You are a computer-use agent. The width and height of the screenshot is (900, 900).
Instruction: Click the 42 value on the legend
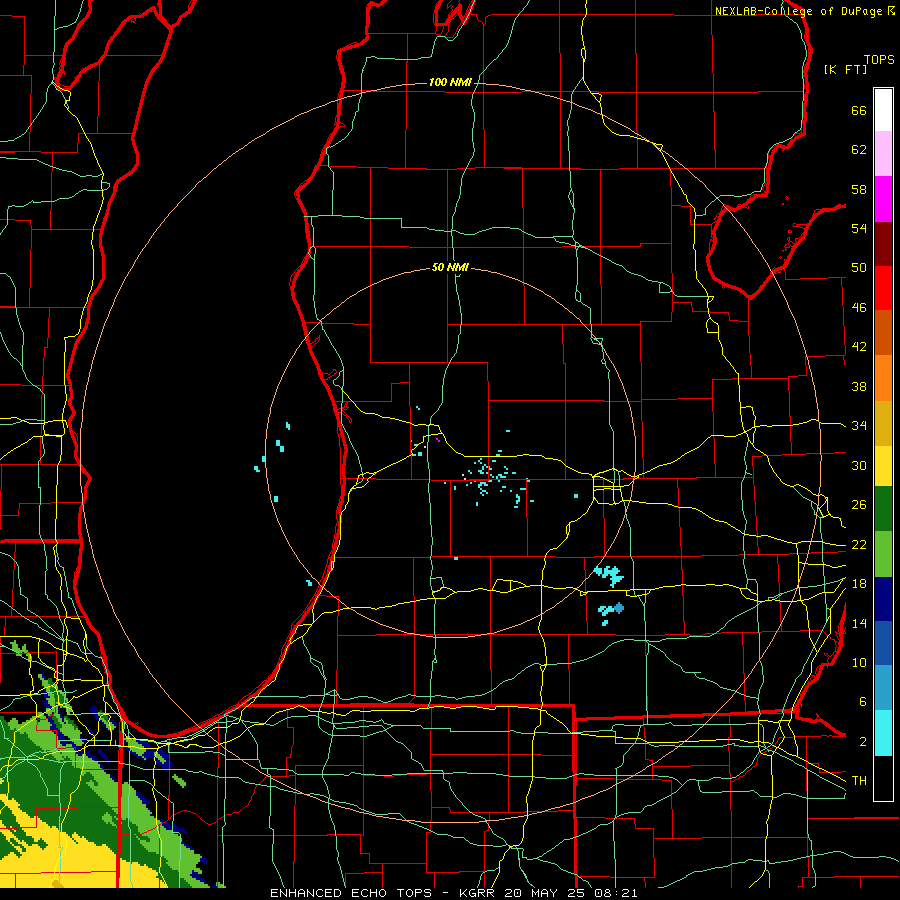859,347
